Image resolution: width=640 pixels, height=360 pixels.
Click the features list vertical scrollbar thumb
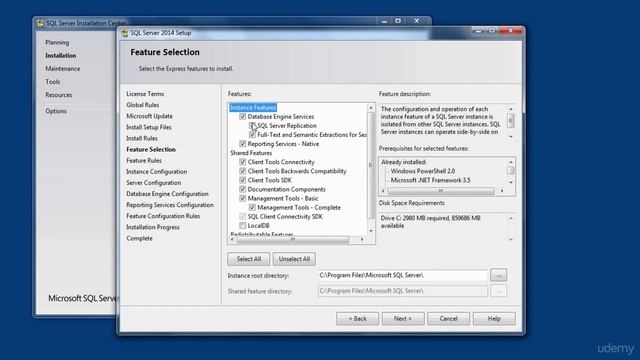click(371, 165)
